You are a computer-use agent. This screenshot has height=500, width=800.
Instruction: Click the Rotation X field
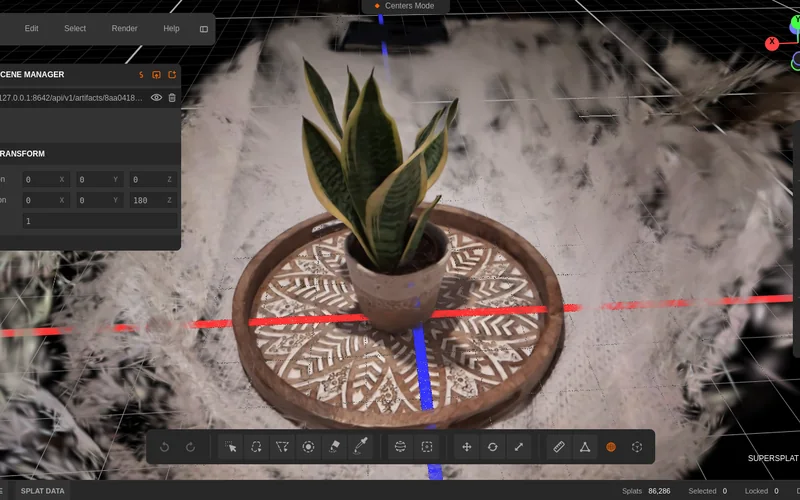(46, 201)
